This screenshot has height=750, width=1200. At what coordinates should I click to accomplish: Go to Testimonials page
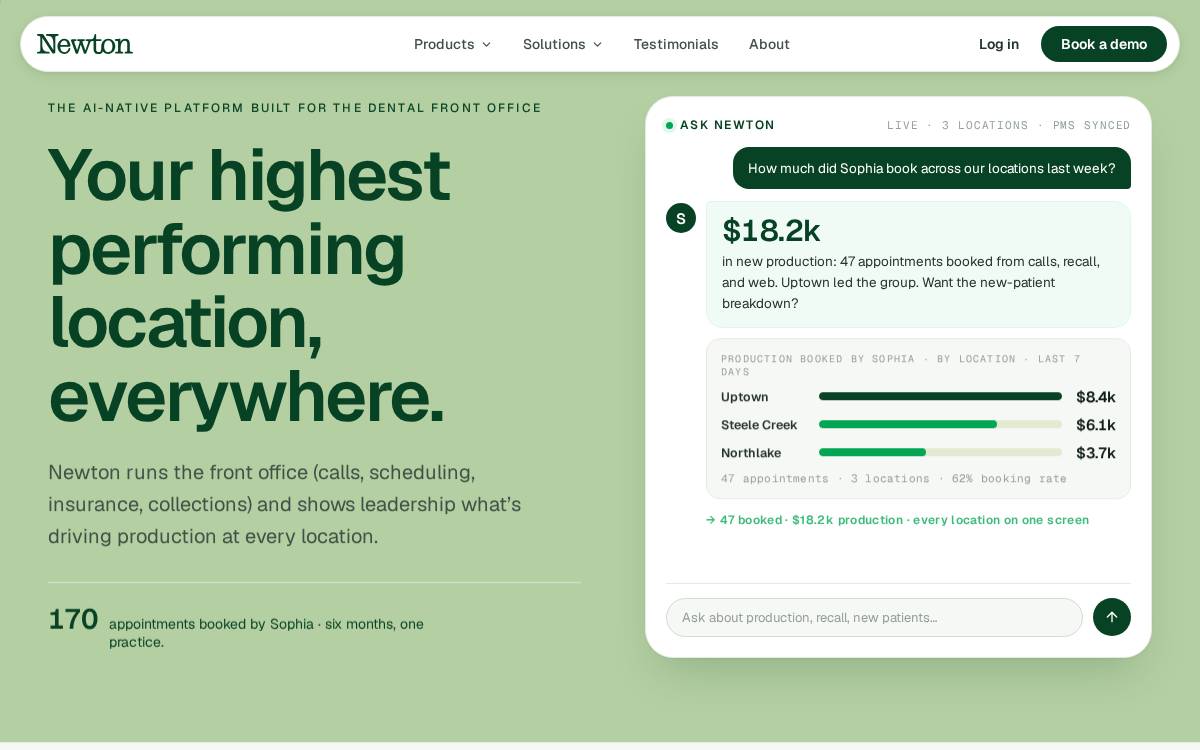pyautogui.click(x=676, y=44)
